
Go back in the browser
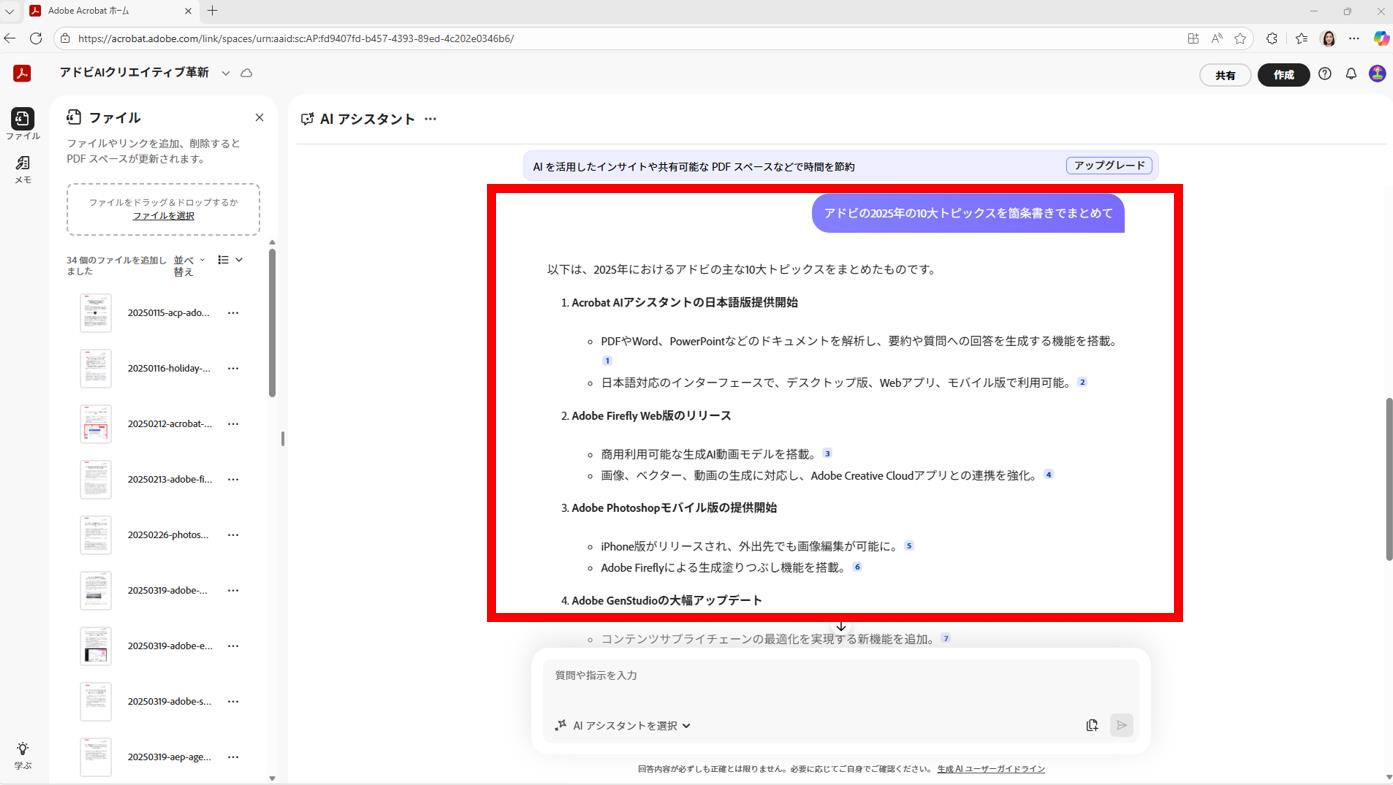coord(10,38)
